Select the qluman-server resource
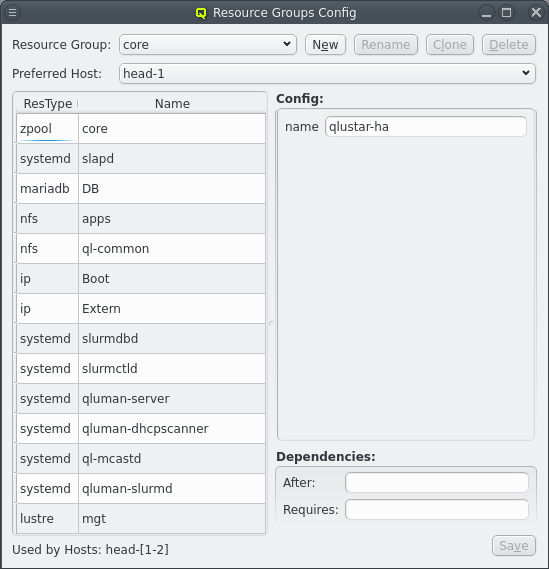Viewport: 549px width, 569px height. (141, 399)
